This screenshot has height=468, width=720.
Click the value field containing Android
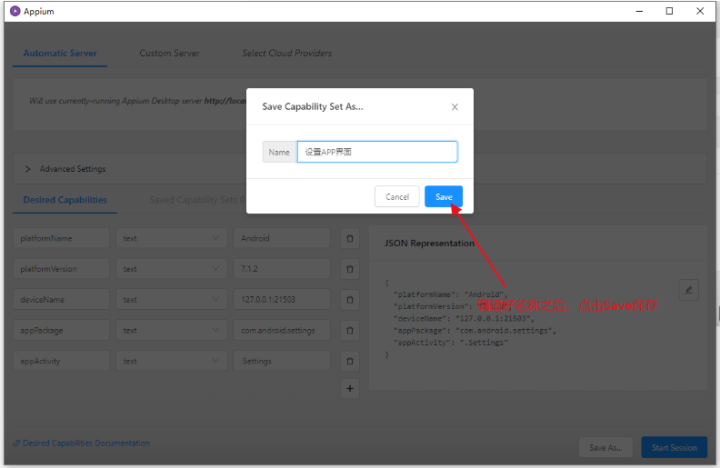pyautogui.click(x=282, y=238)
